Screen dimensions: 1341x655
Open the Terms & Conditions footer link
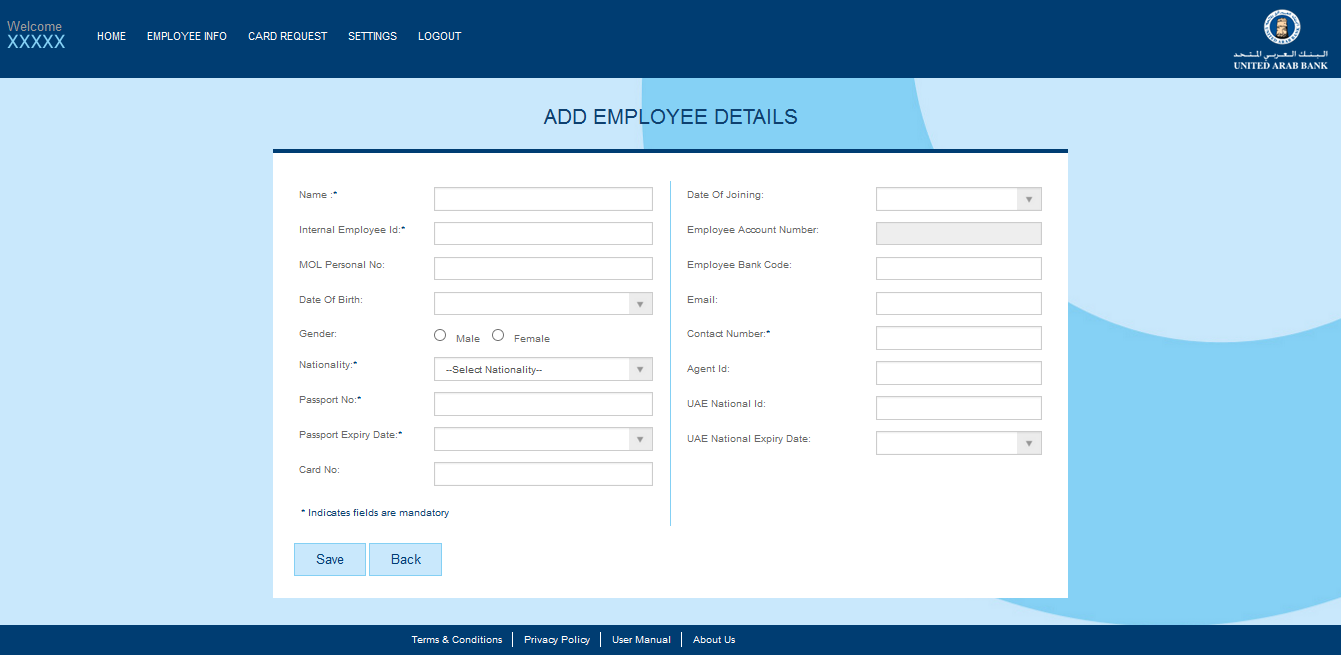click(x=457, y=640)
